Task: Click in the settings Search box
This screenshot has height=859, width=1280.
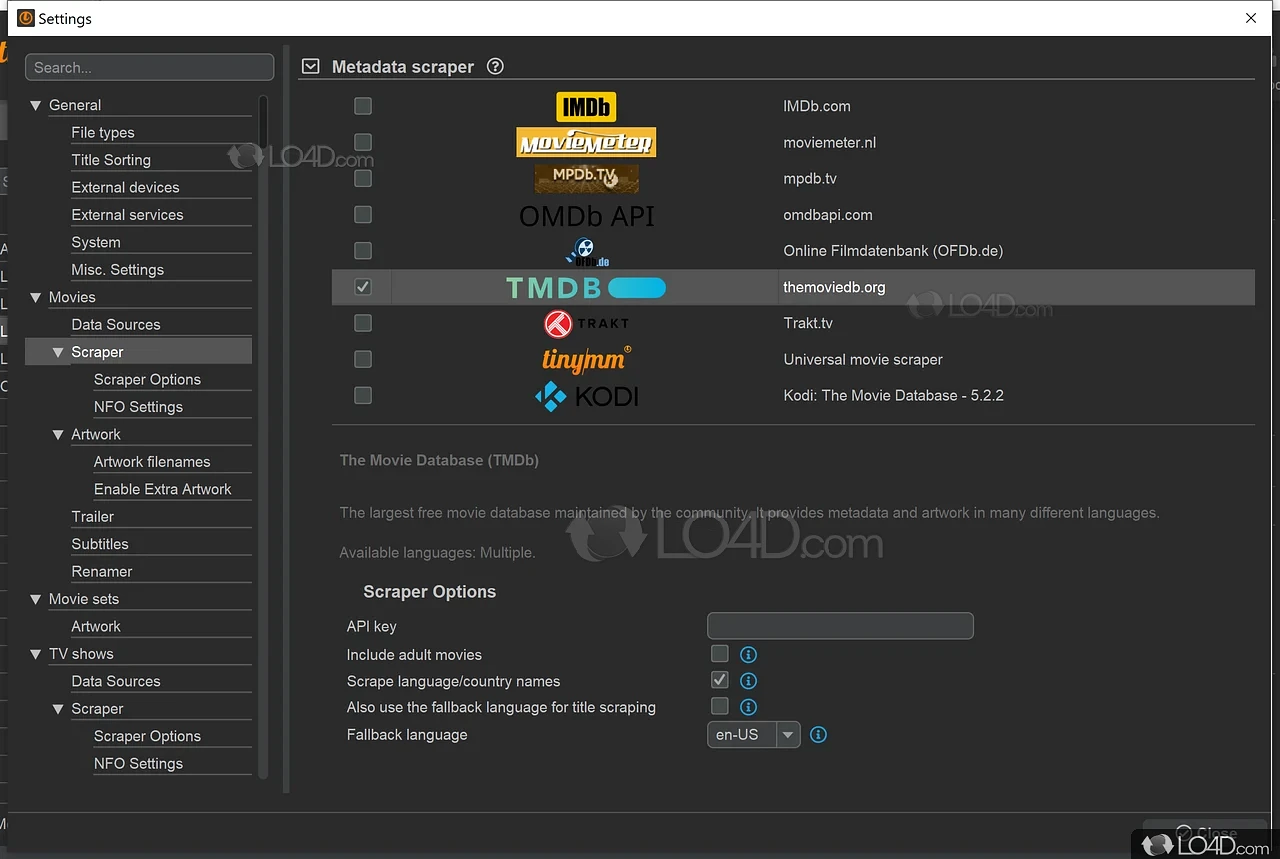Action: coord(149,68)
